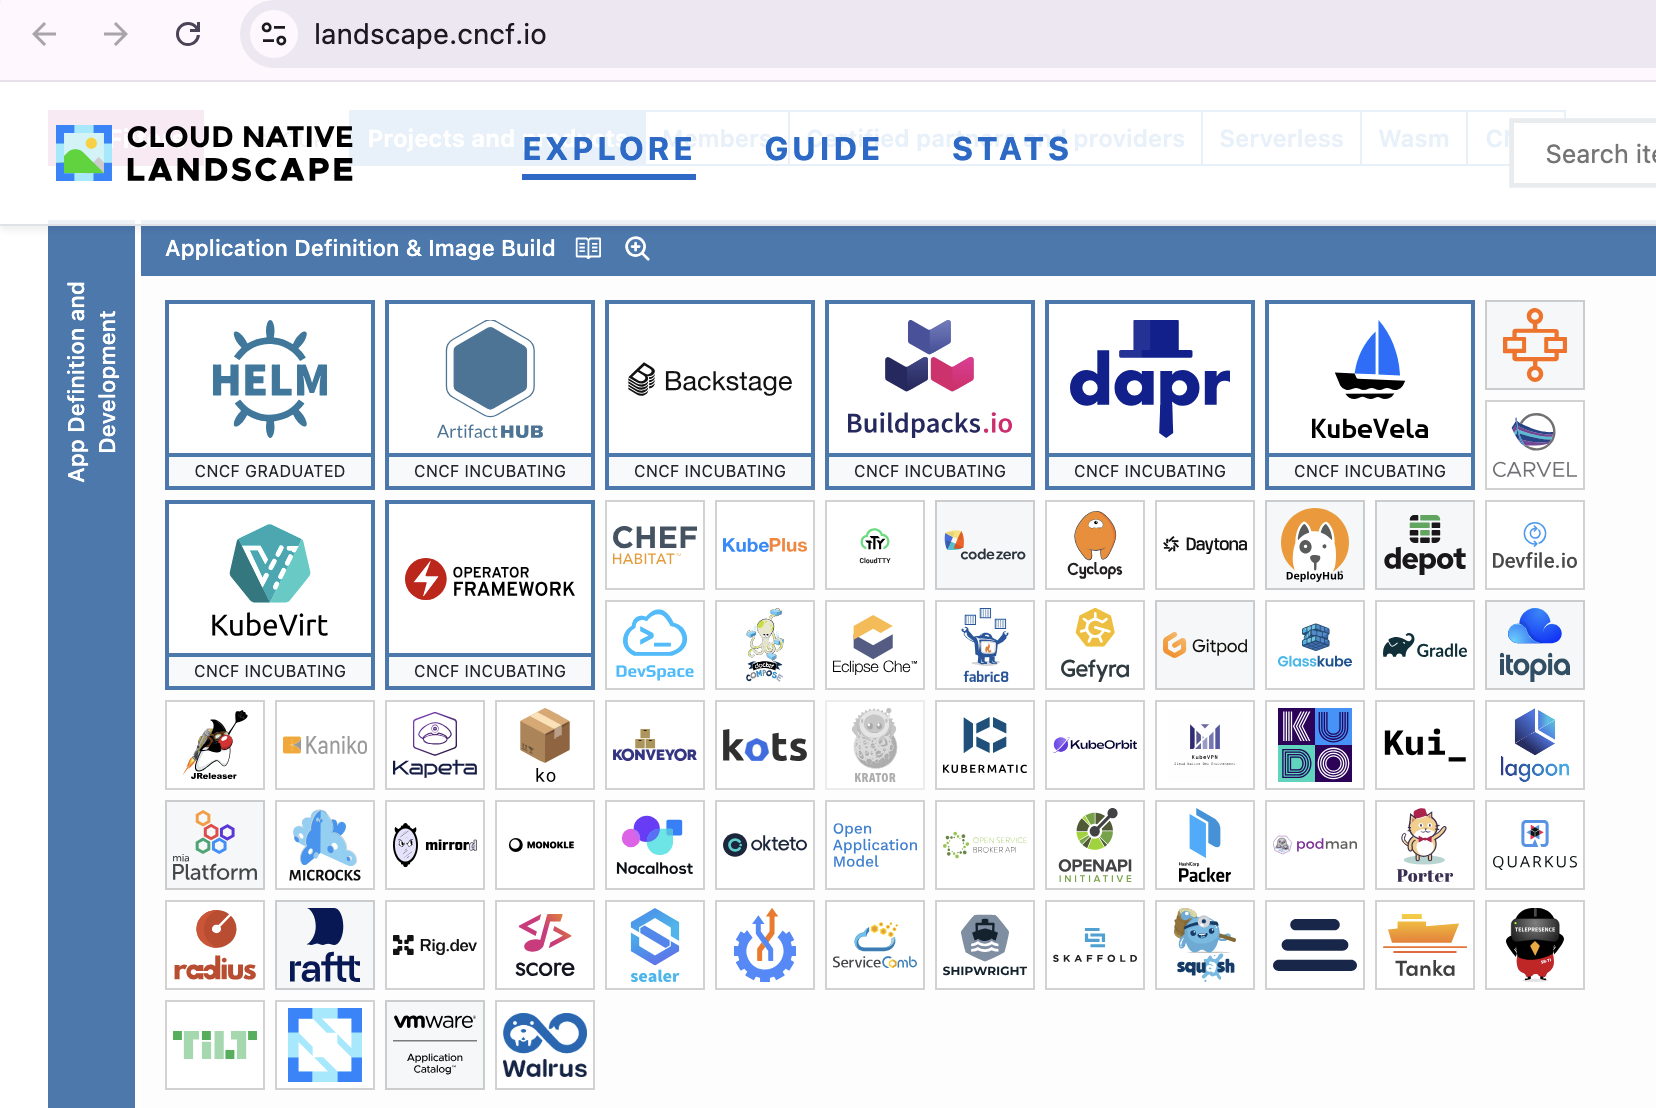The image size is (1656, 1108).
Task: Click the Telepresence tile
Action: (x=1535, y=945)
